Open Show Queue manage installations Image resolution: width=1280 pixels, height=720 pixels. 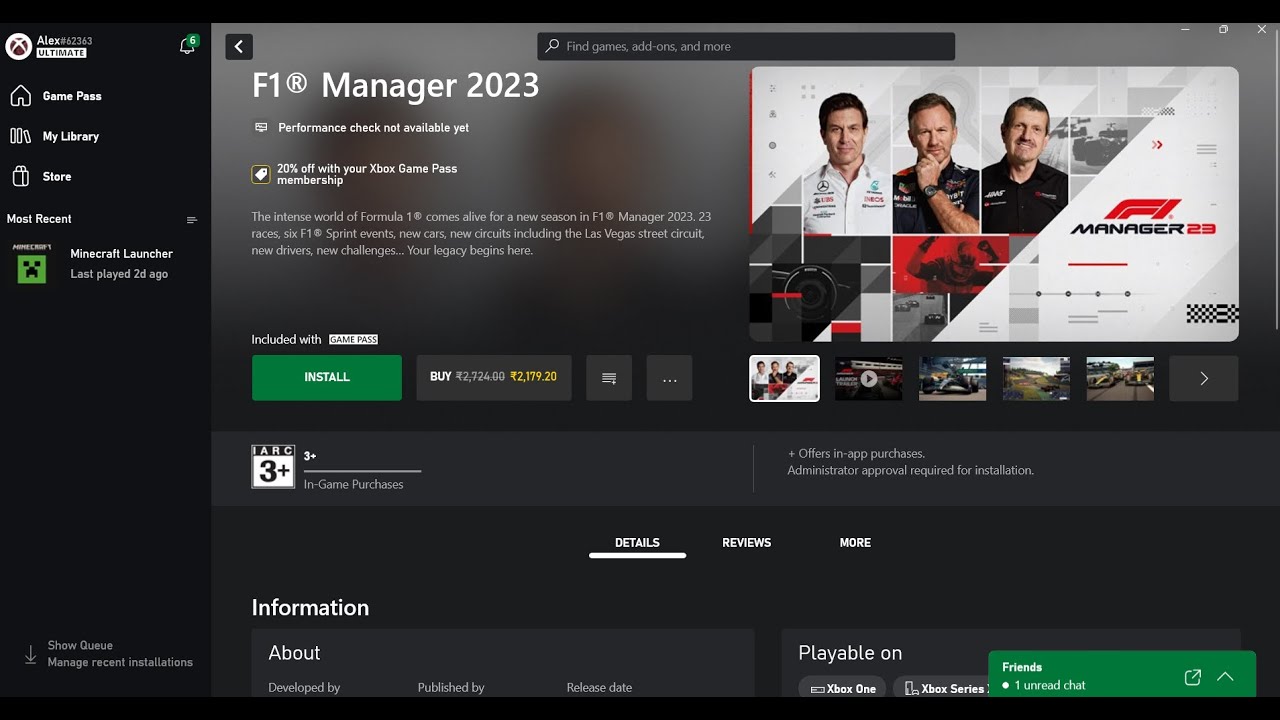point(109,654)
